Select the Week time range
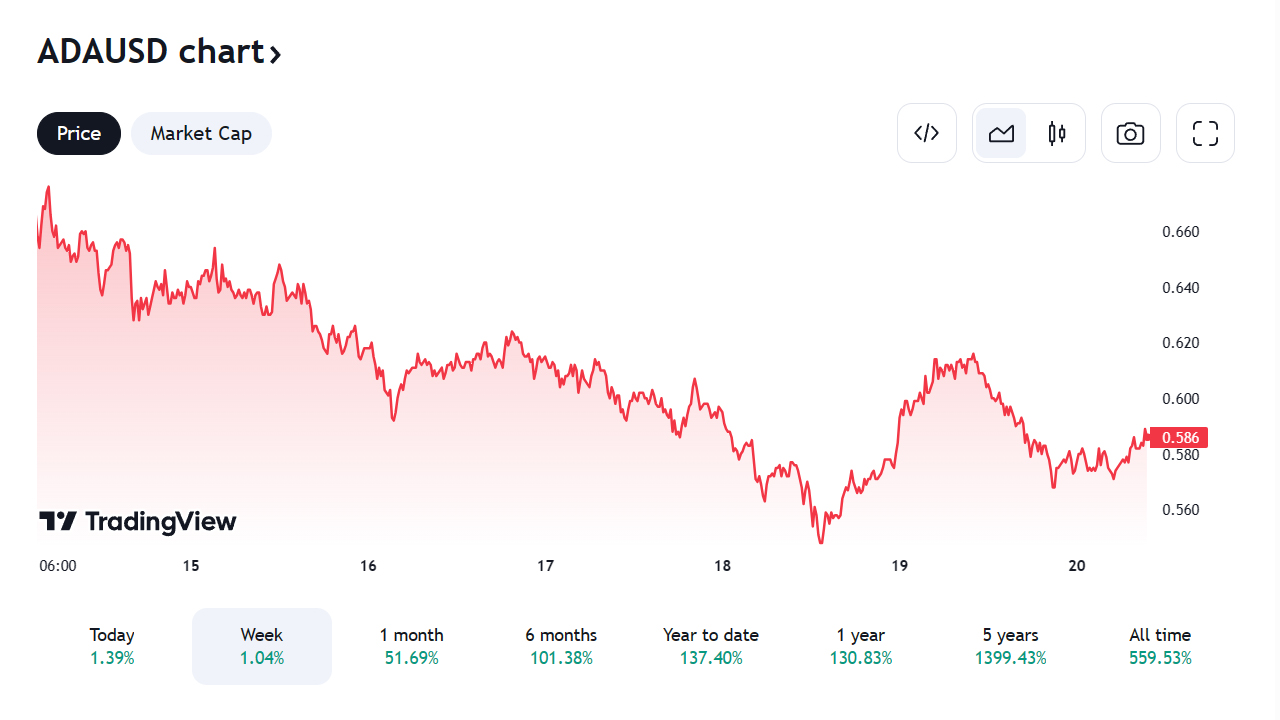Screen dimensions: 1280x720 point(262,646)
